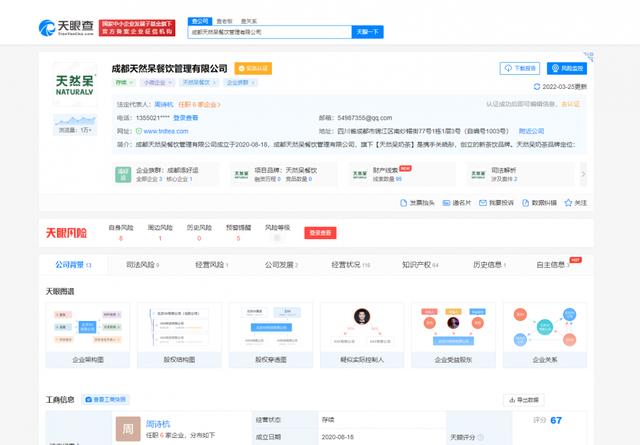Select the 查老板 search tab
The image size is (640, 445).
click(224, 21)
